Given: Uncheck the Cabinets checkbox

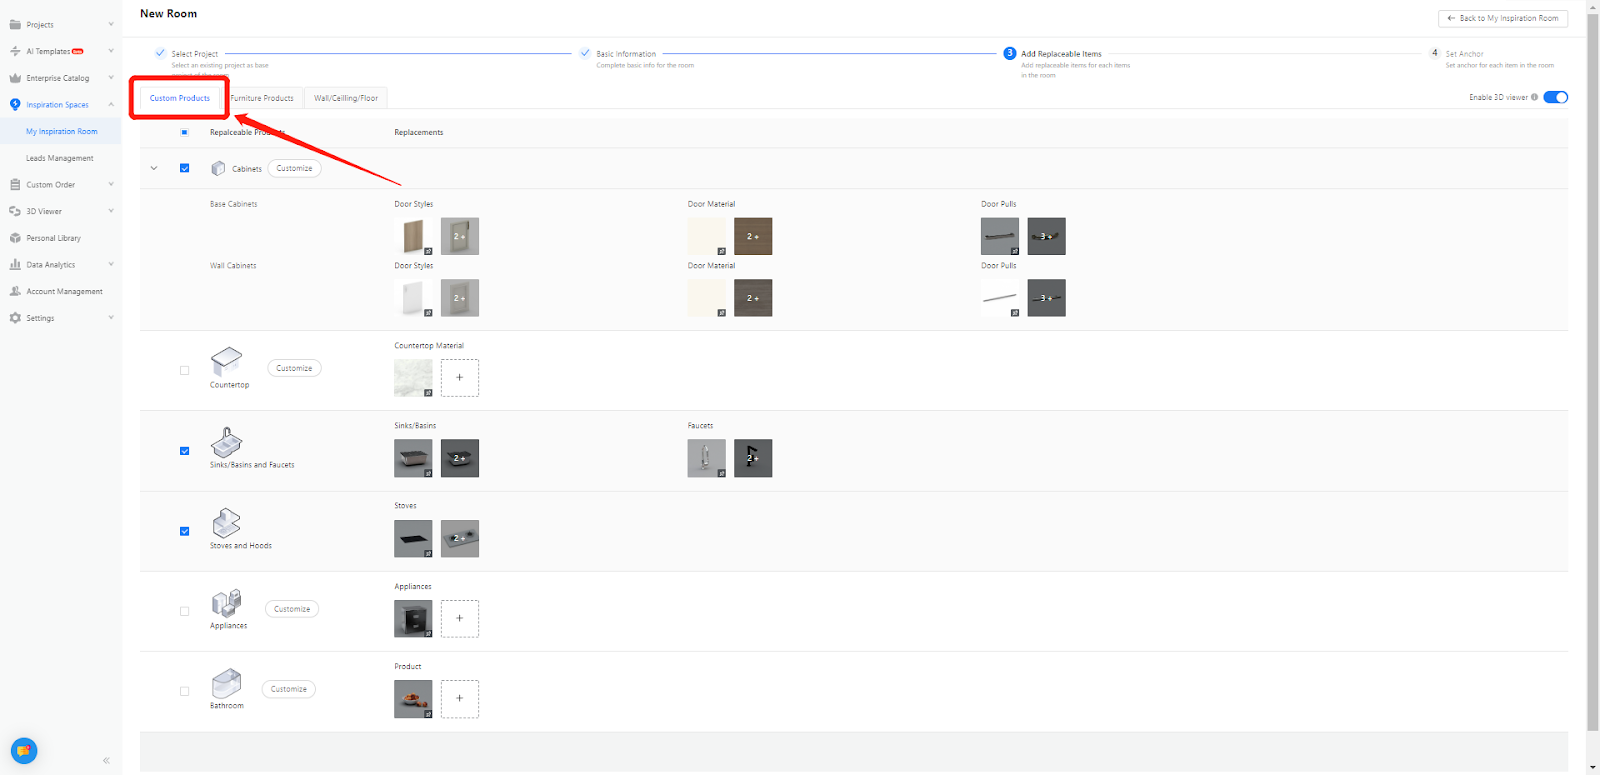Looking at the screenshot, I should 184,168.
